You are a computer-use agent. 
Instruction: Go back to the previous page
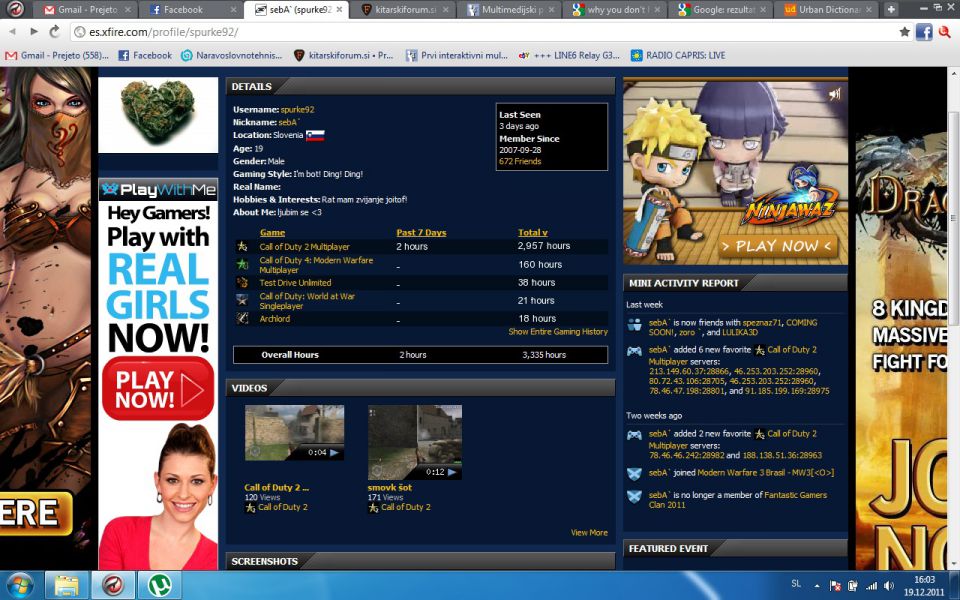click(13, 32)
